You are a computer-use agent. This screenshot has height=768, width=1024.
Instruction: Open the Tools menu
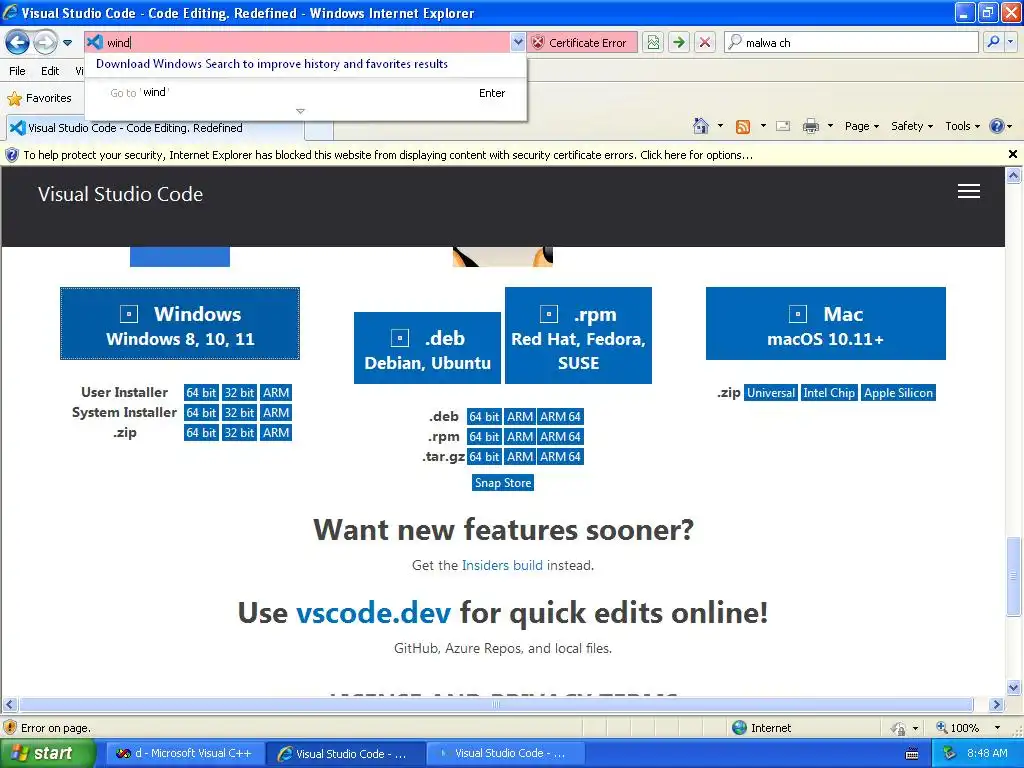(962, 126)
